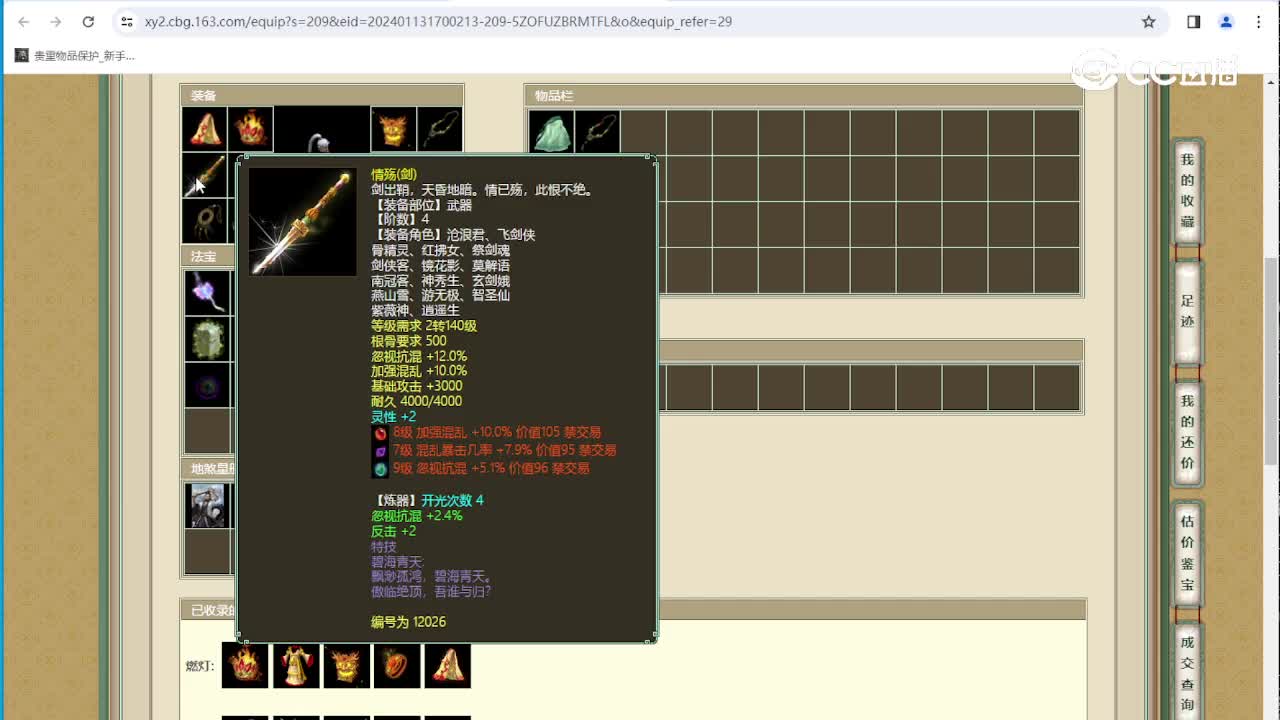Click the 基础攻击 +3000 line
The height and width of the screenshot is (720, 1280).
tap(417, 386)
